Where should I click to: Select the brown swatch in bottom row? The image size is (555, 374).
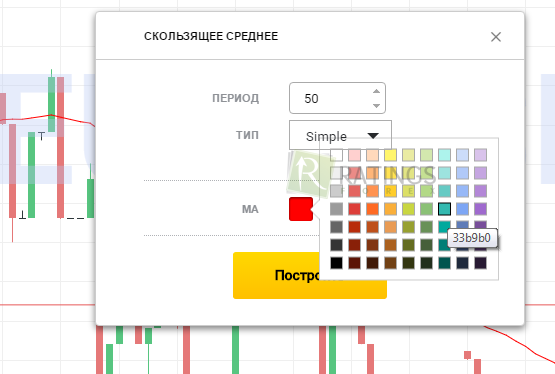(390, 263)
